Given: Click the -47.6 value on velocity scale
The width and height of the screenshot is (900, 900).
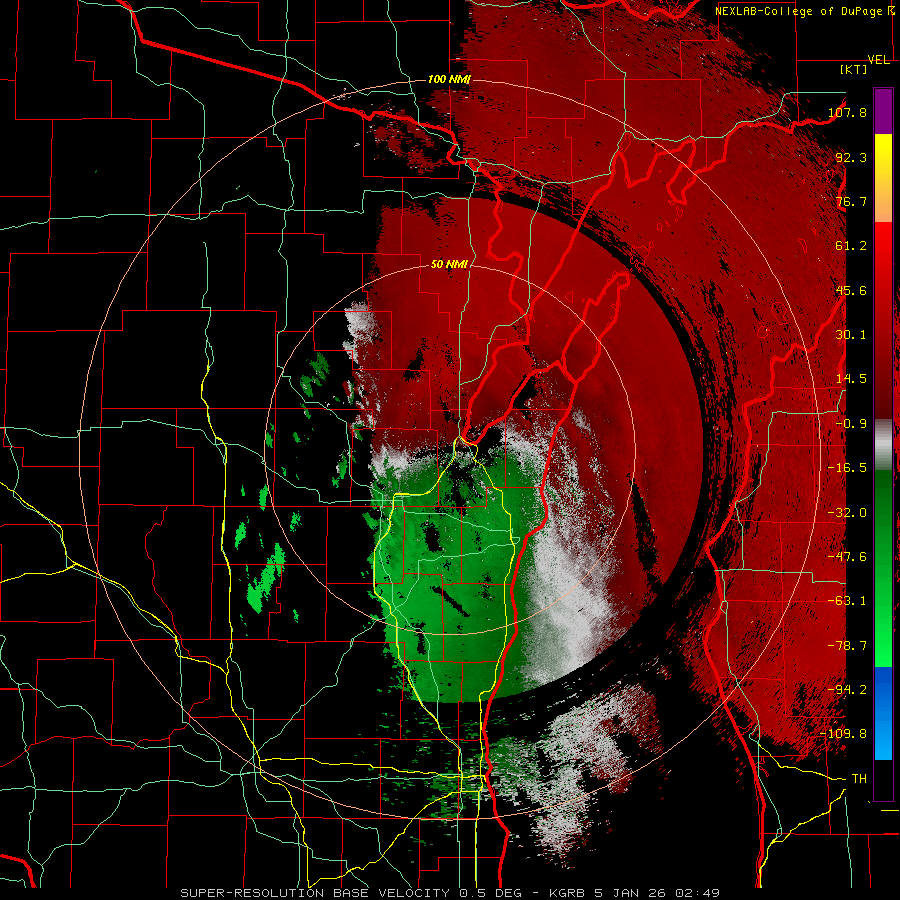Looking at the screenshot, I should pos(847,557).
